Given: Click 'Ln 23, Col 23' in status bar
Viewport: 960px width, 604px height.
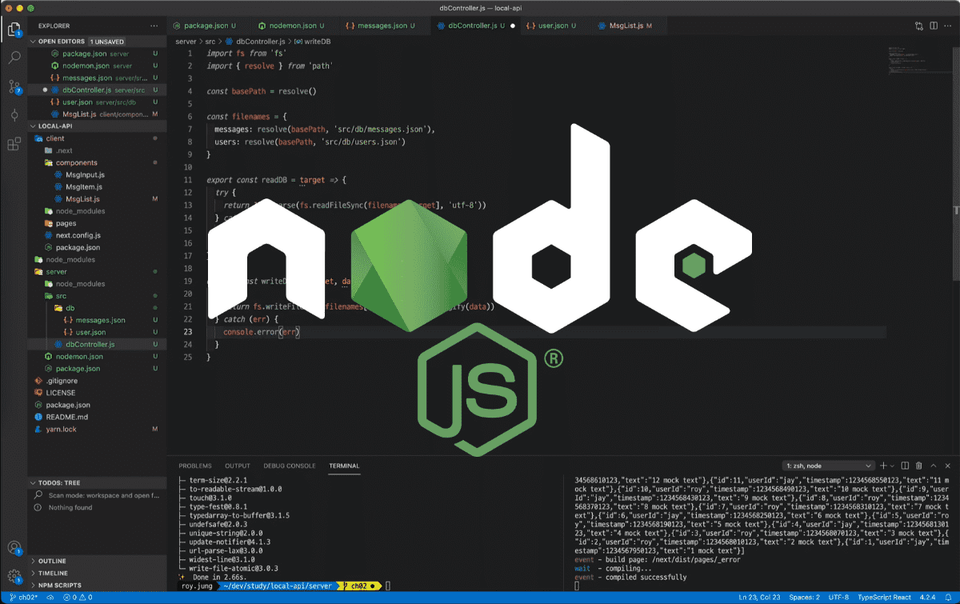Looking at the screenshot, I should pos(759,597).
